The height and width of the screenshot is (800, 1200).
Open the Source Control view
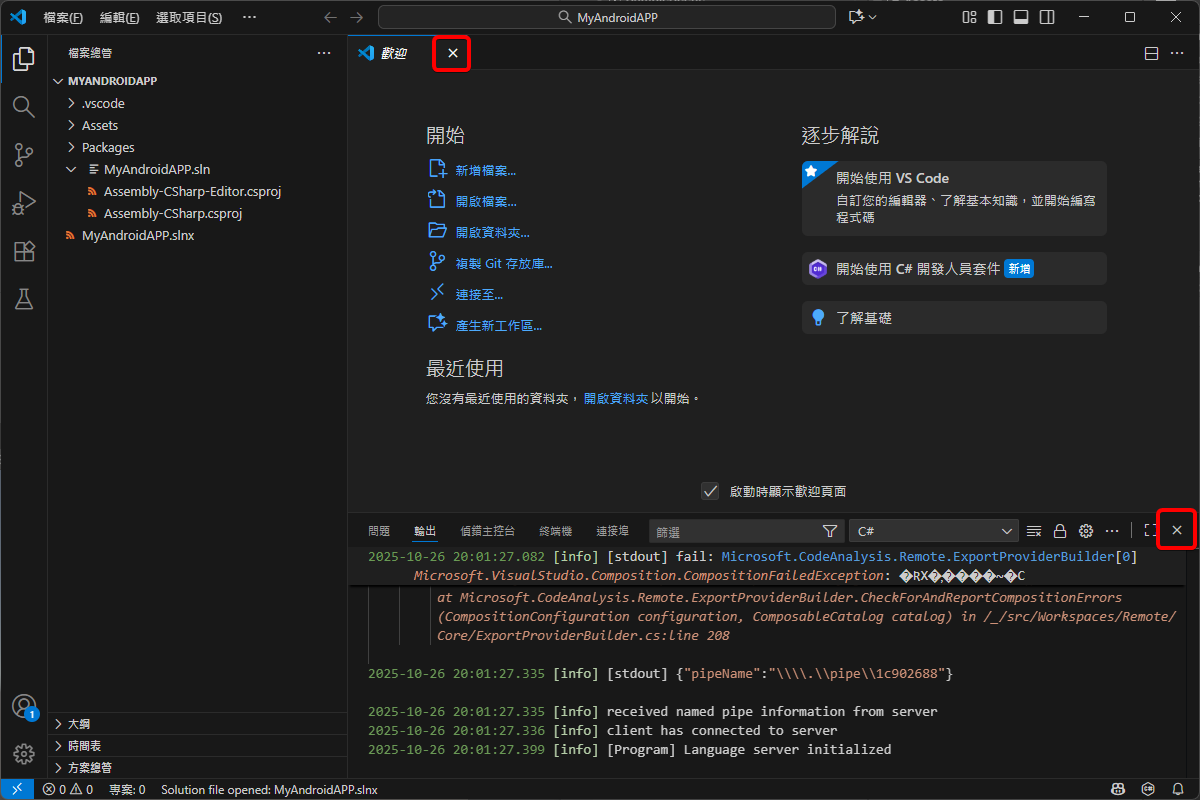coord(23,155)
